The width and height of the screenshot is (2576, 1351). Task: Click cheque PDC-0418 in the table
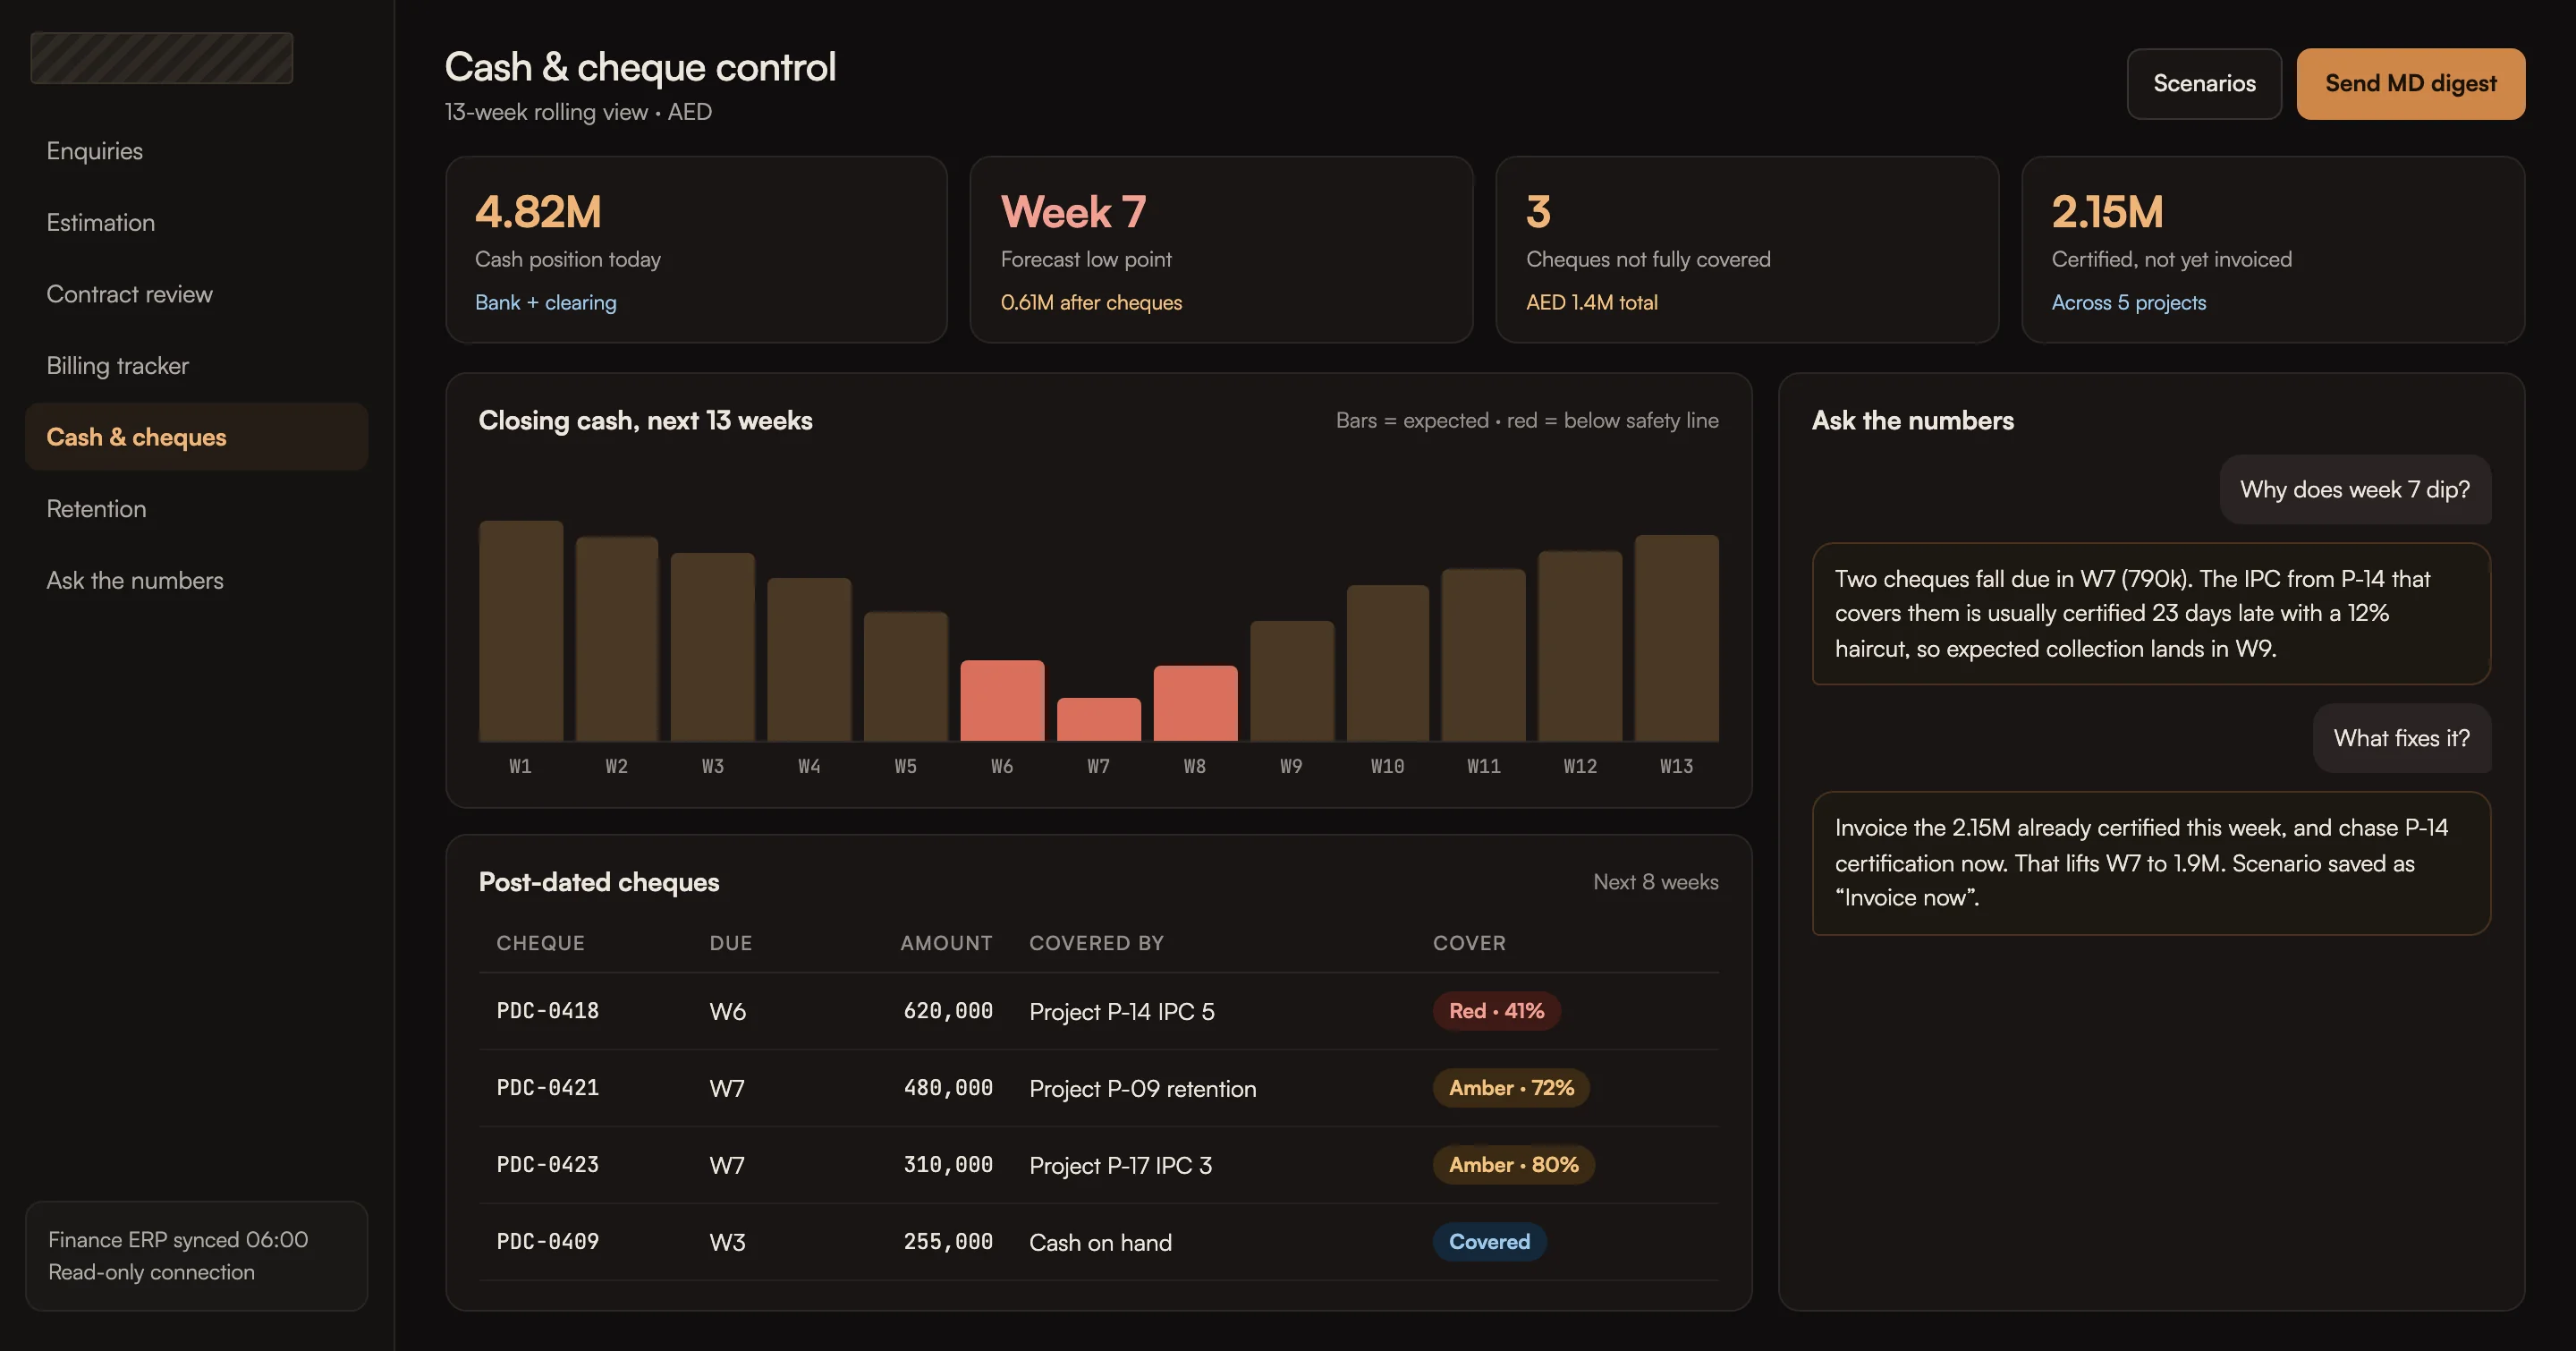point(548,1011)
